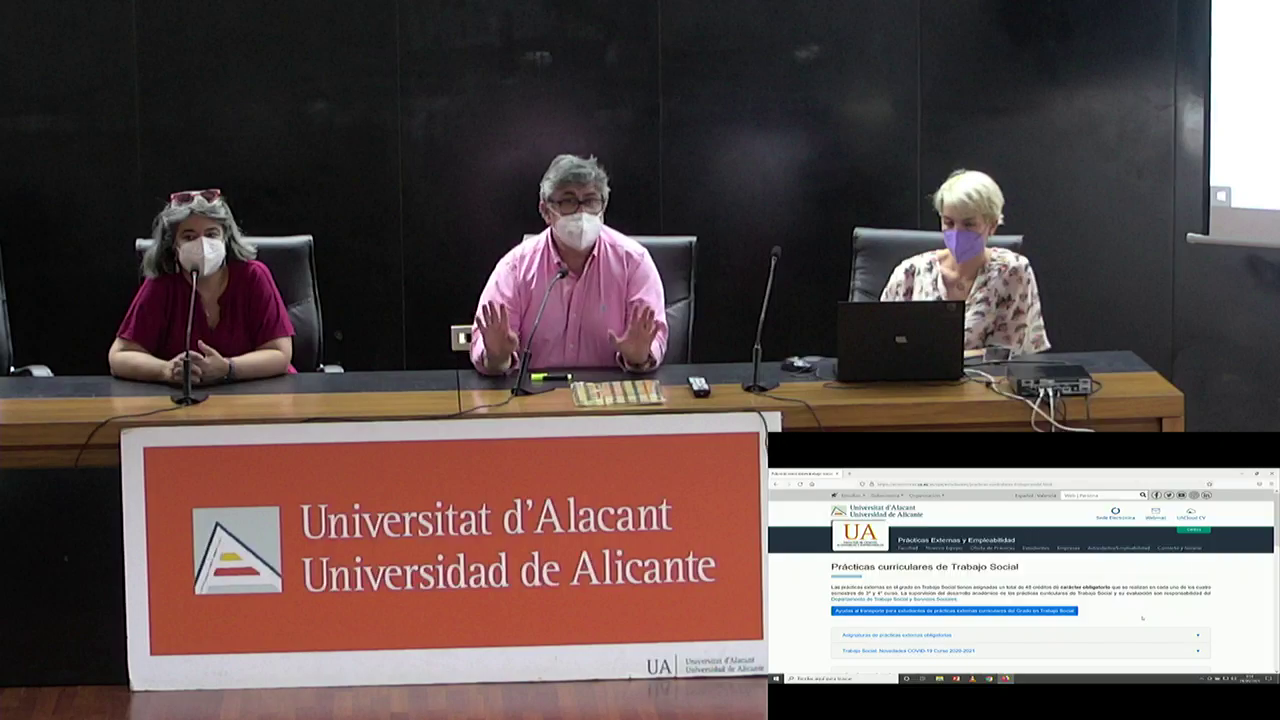Click the search magnifier icon

tap(1143, 495)
